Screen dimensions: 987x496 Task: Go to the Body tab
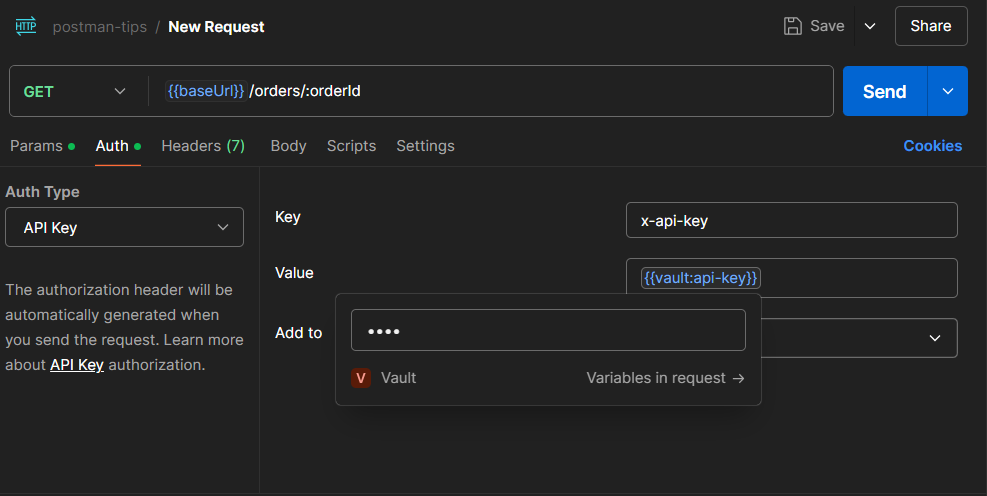click(288, 146)
